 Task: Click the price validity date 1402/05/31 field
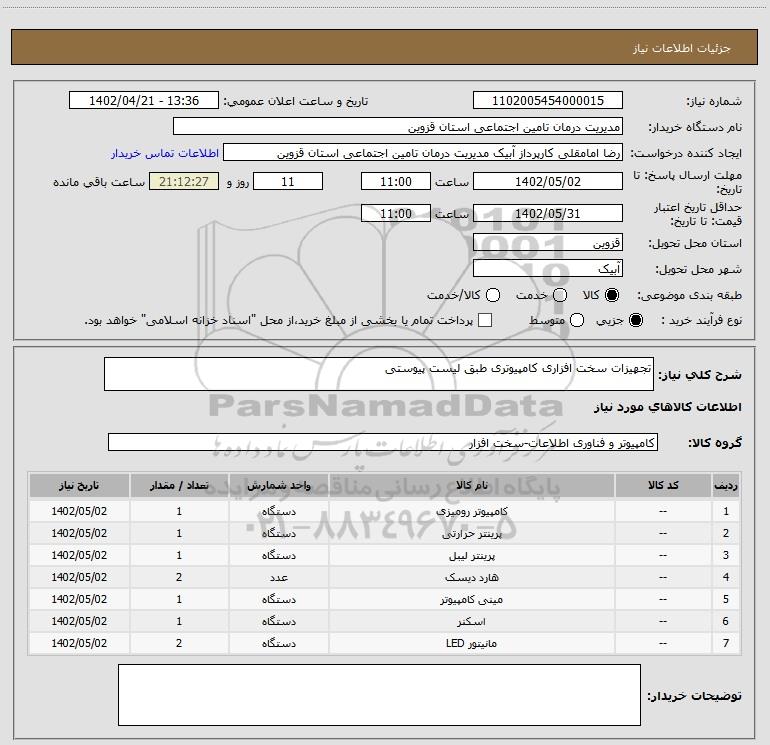click(x=548, y=213)
